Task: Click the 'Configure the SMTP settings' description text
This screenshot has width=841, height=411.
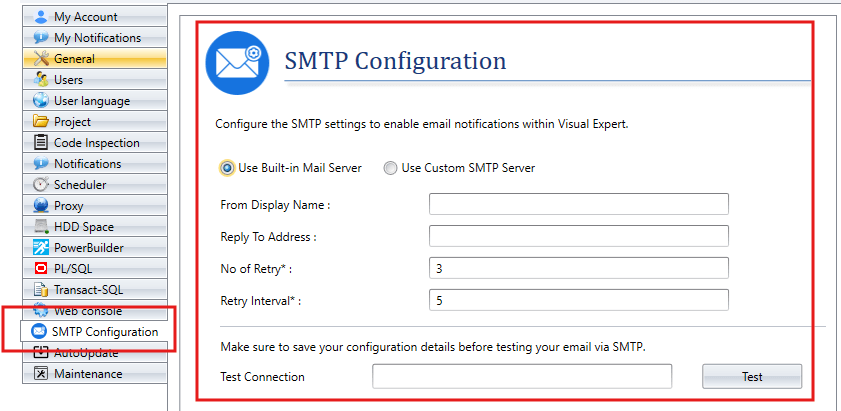Action: 422,124
